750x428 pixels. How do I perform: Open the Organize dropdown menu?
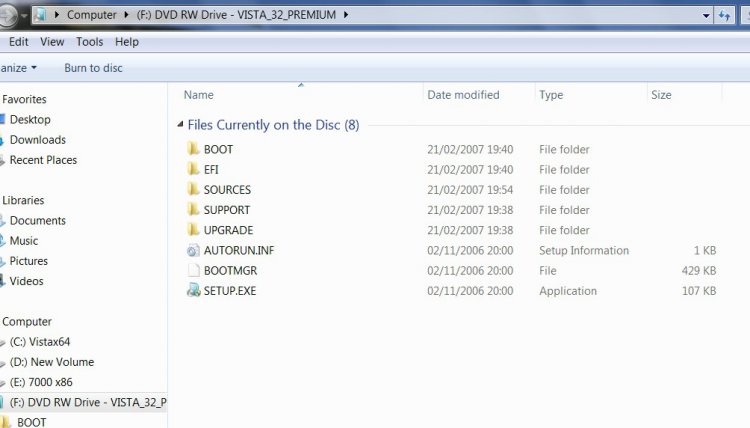(18, 68)
